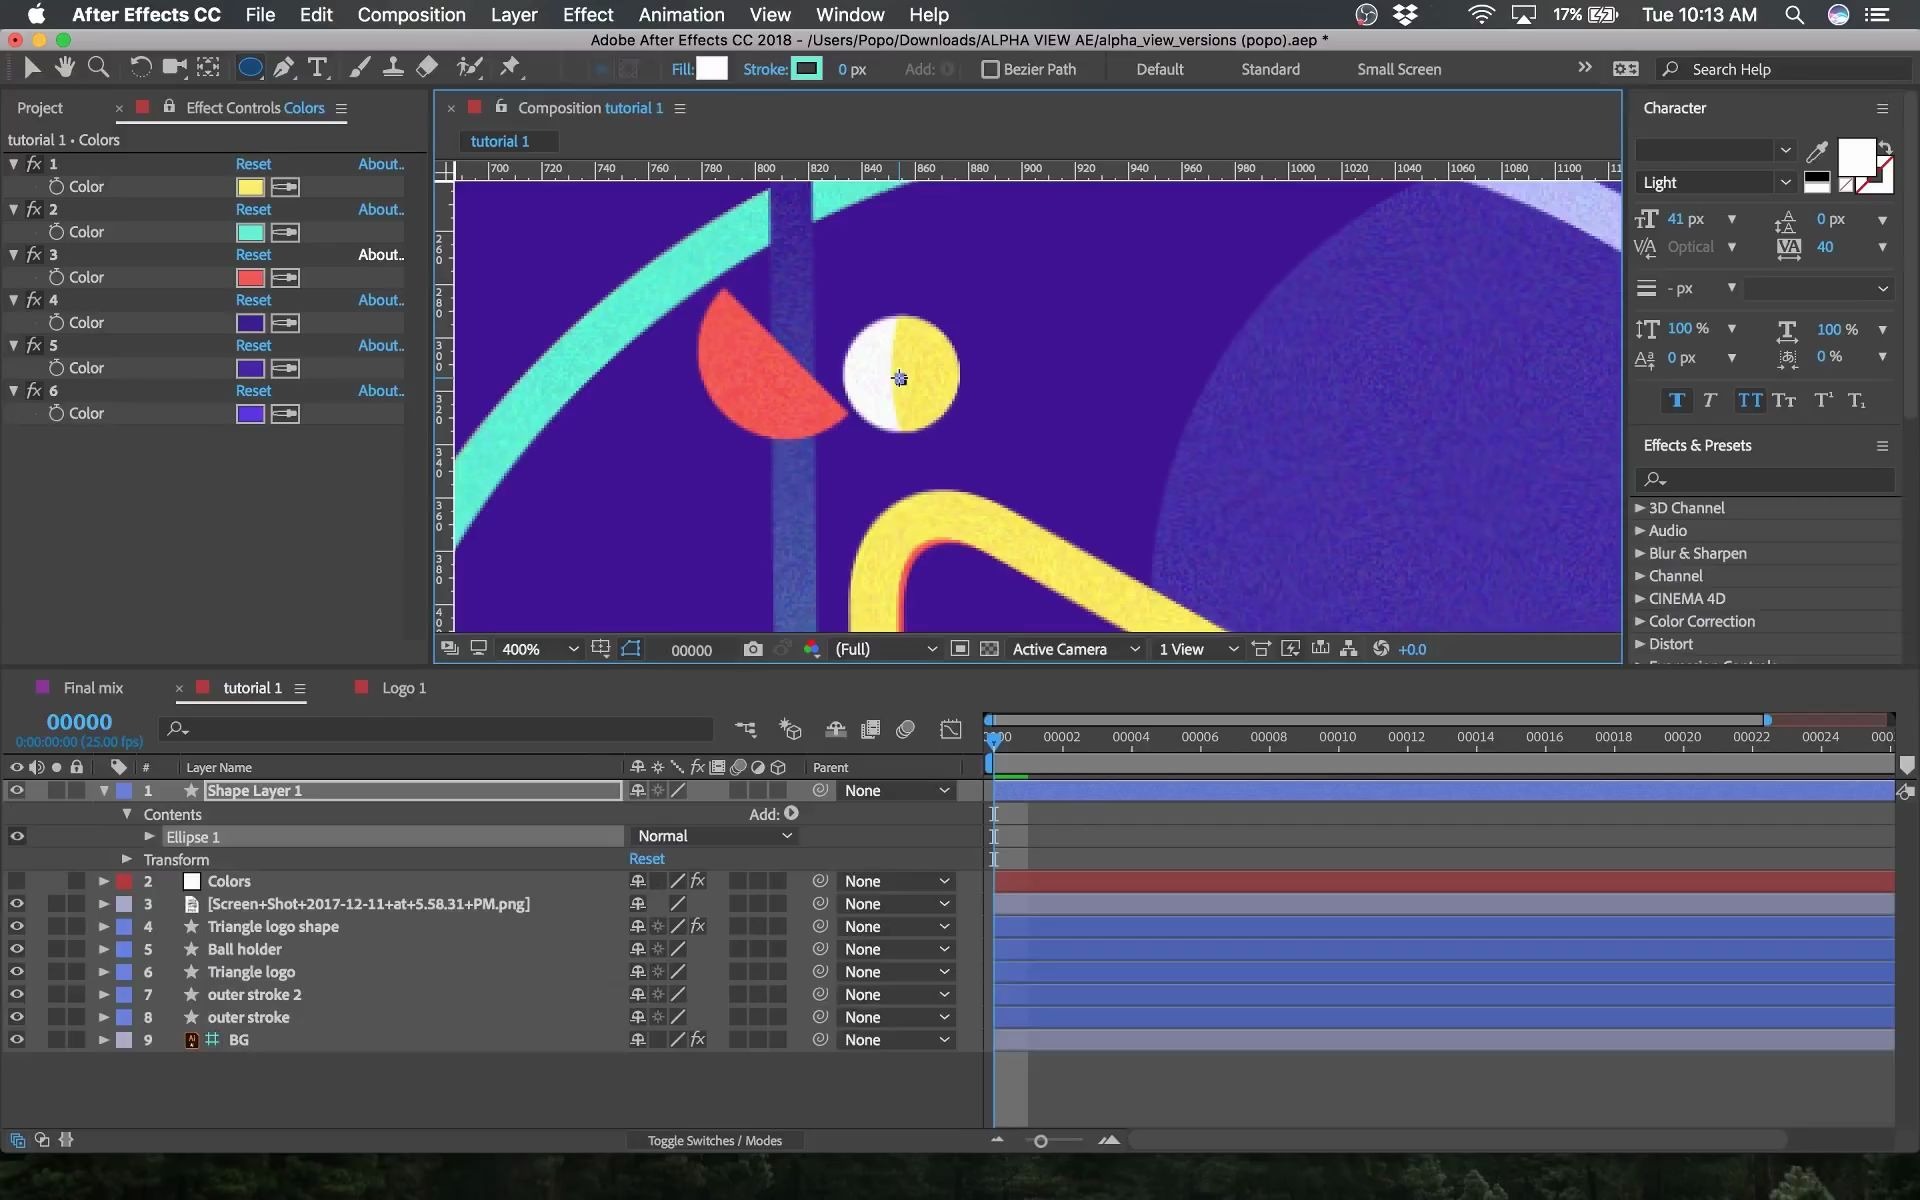Click the Color swatch for fx 4
Screen dimensions: 1920x1200
(249, 322)
